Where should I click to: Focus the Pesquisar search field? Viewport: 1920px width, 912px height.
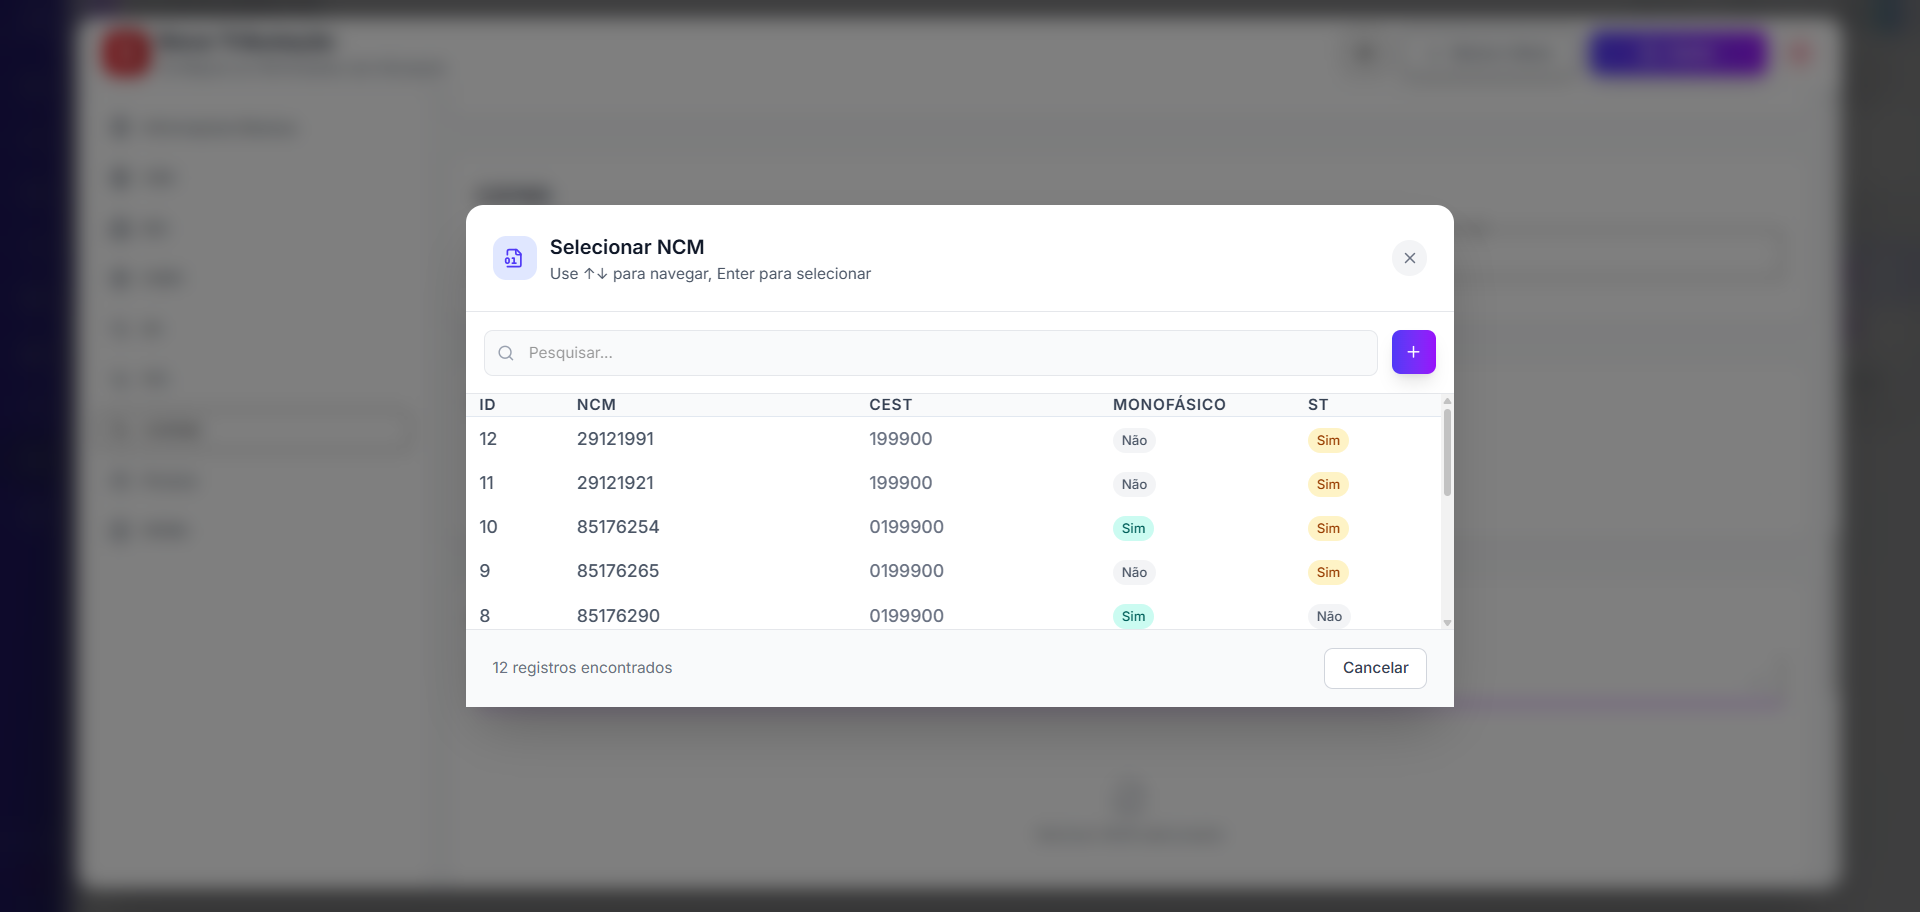[x=930, y=353]
